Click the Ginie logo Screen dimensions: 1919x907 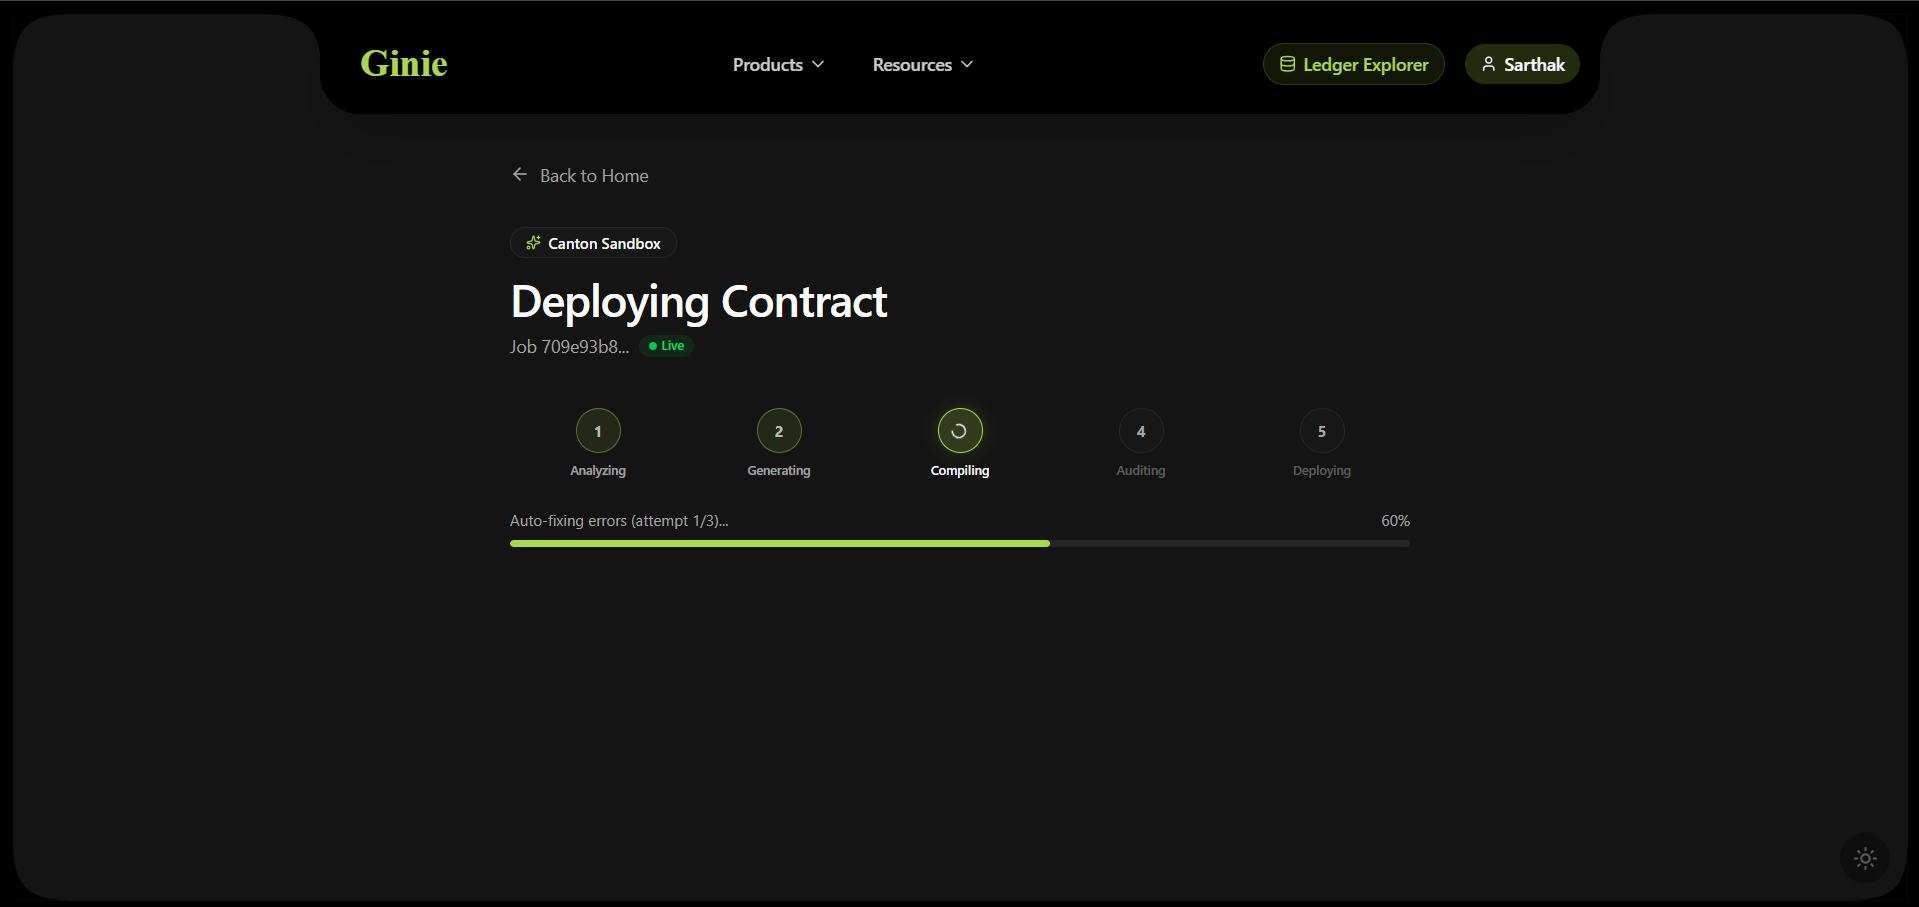point(404,64)
